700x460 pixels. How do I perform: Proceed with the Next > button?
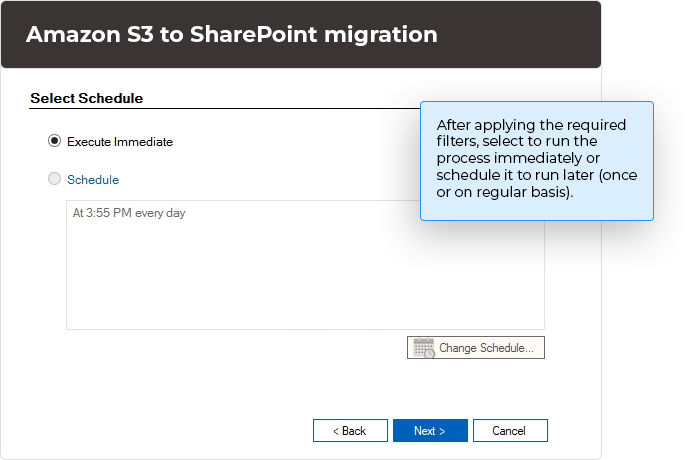point(430,431)
